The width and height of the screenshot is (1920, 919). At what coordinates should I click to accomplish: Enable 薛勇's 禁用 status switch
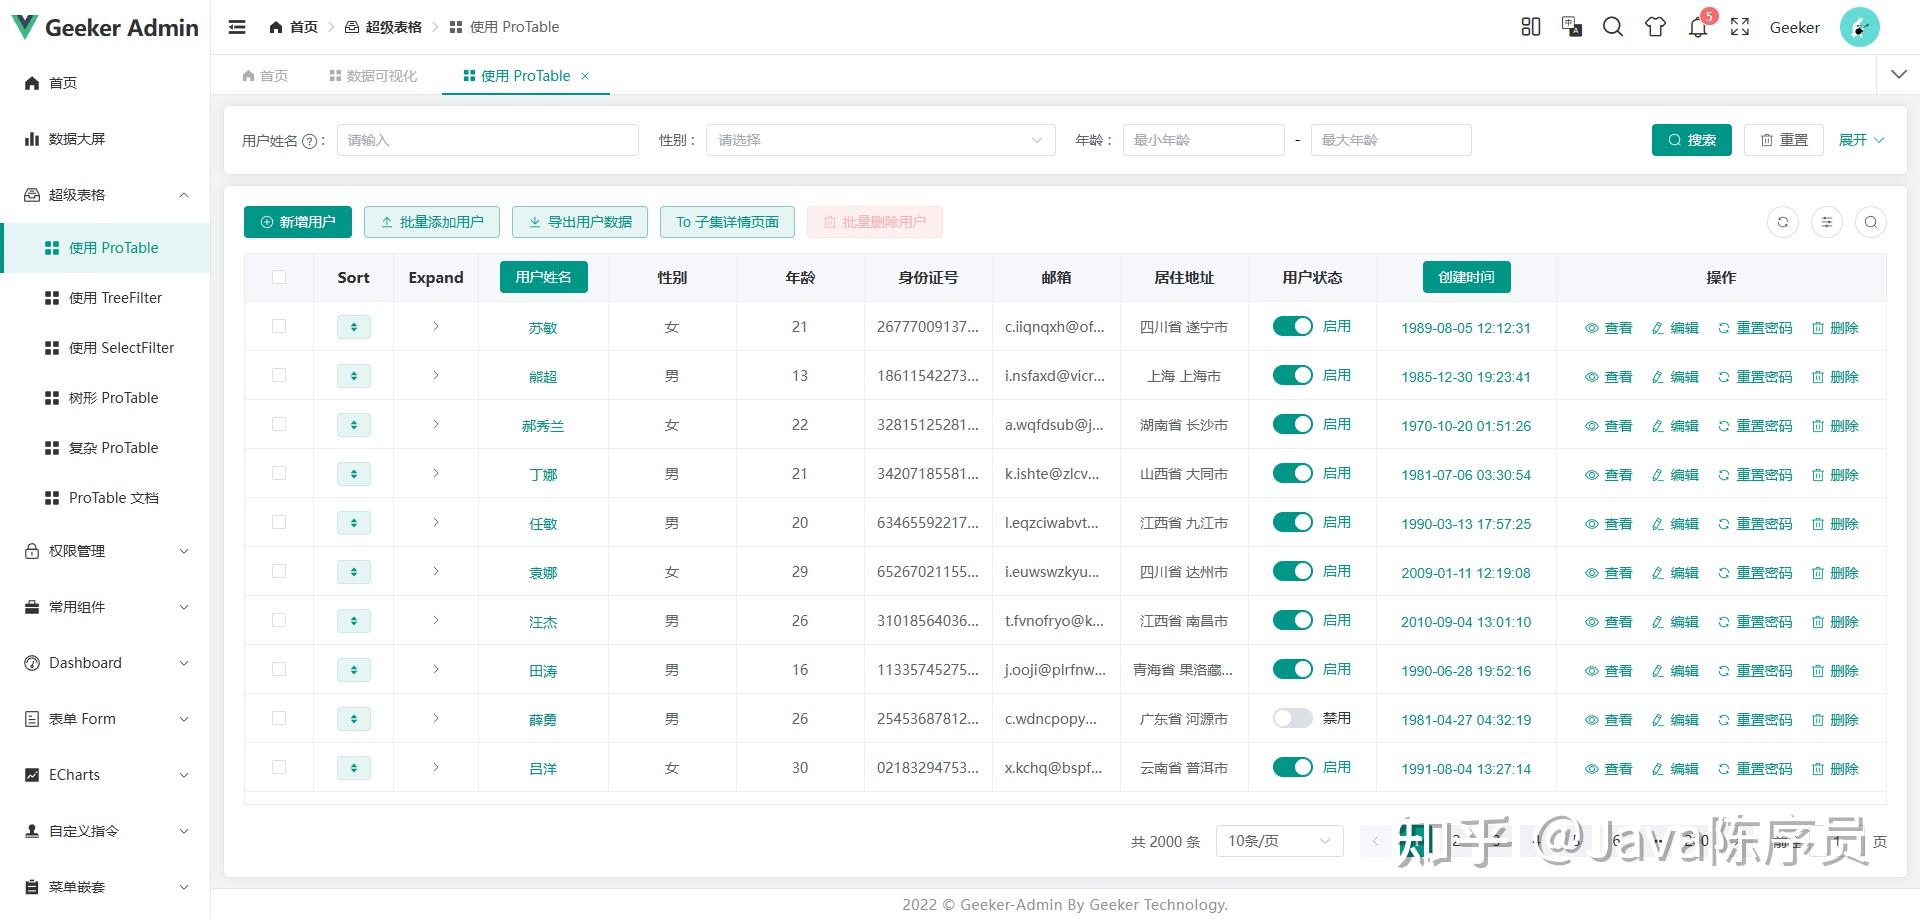[x=1292, y=718]
